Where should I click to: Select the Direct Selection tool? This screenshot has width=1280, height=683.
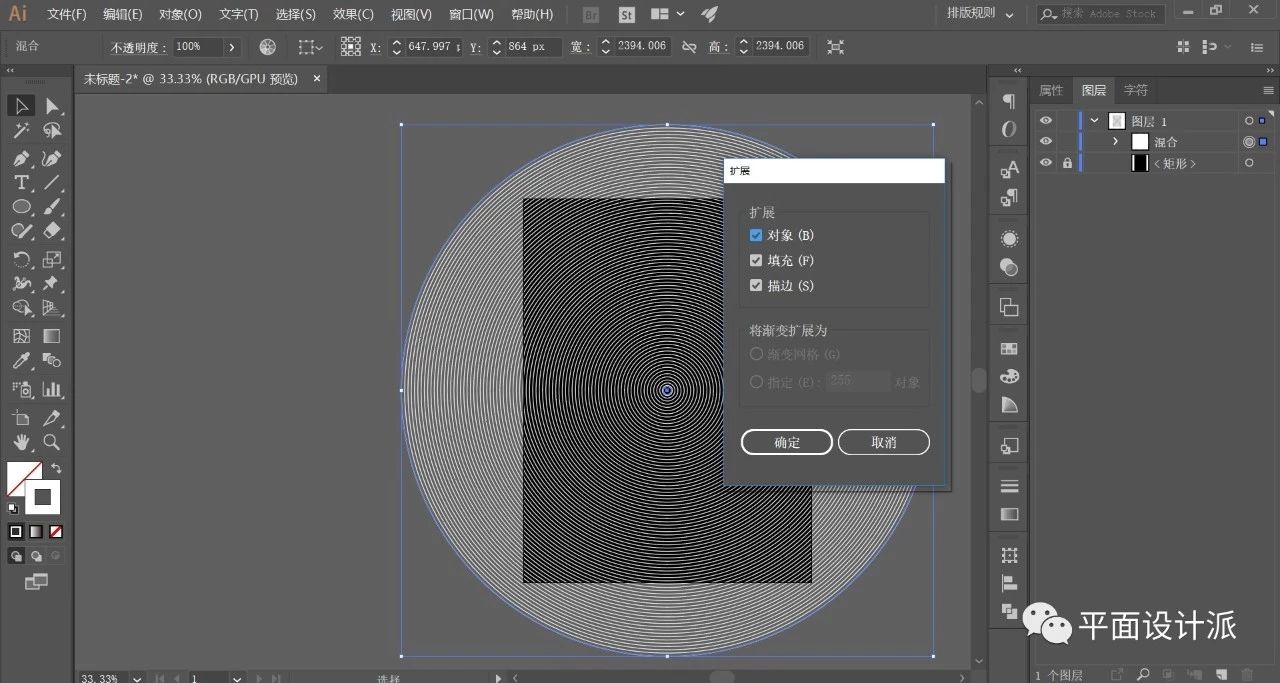52,106
